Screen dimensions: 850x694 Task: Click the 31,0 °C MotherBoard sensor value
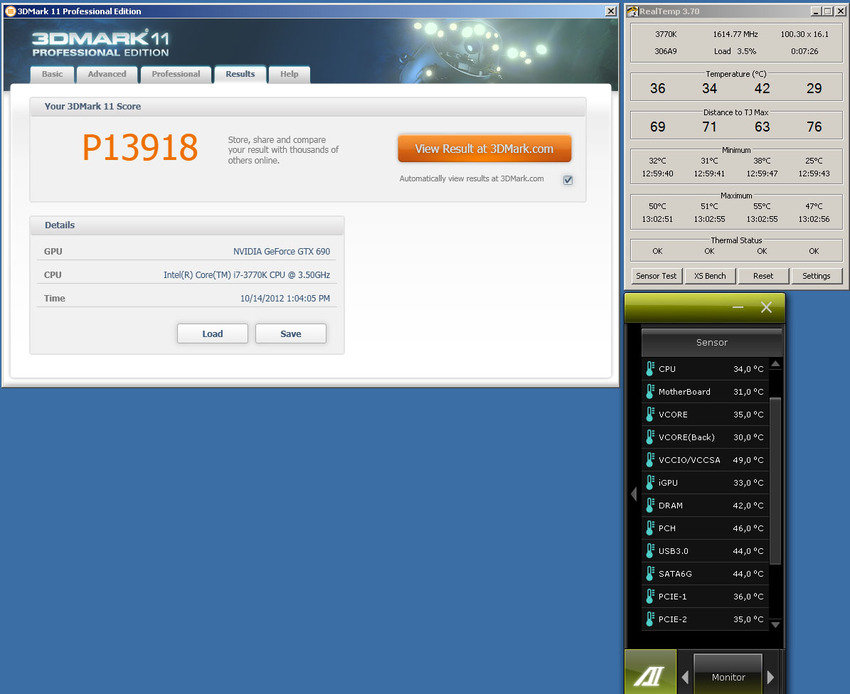coord(748,391)
